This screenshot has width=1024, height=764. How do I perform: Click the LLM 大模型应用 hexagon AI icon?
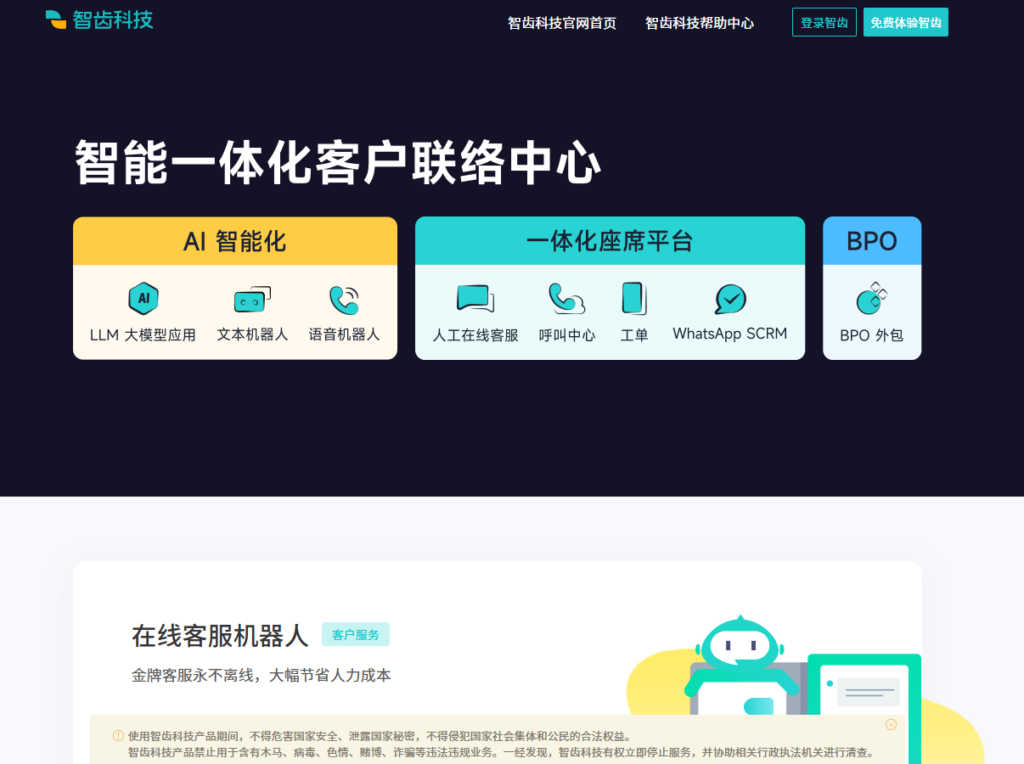(143, 298)
